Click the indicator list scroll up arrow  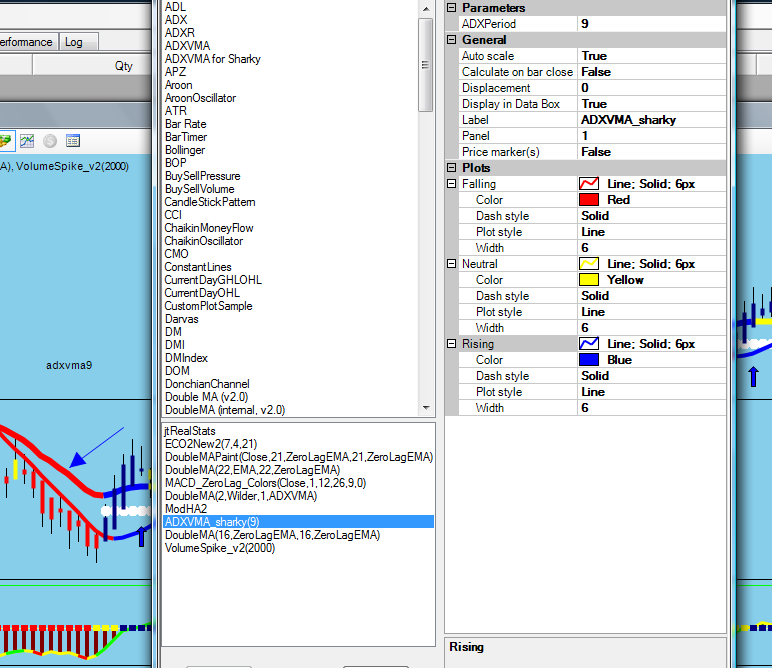pyautogui.click(x=426, y=9)
